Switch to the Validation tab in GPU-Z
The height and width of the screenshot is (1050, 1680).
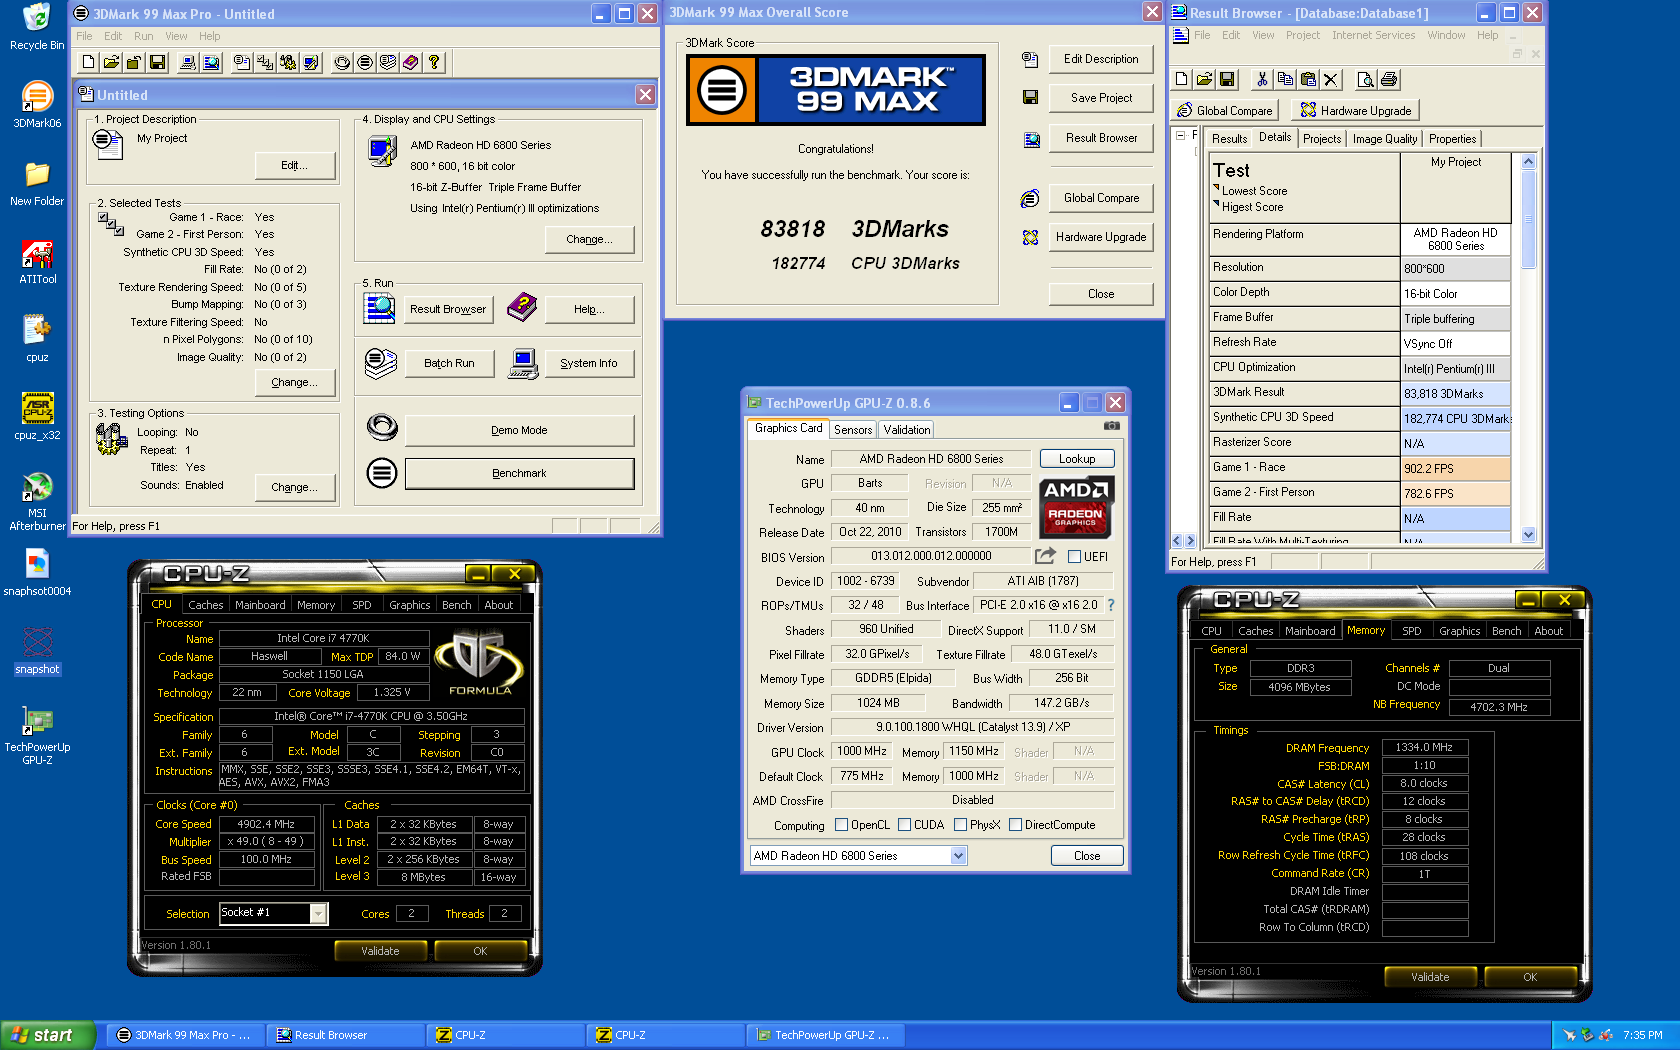tap(907, 430)
